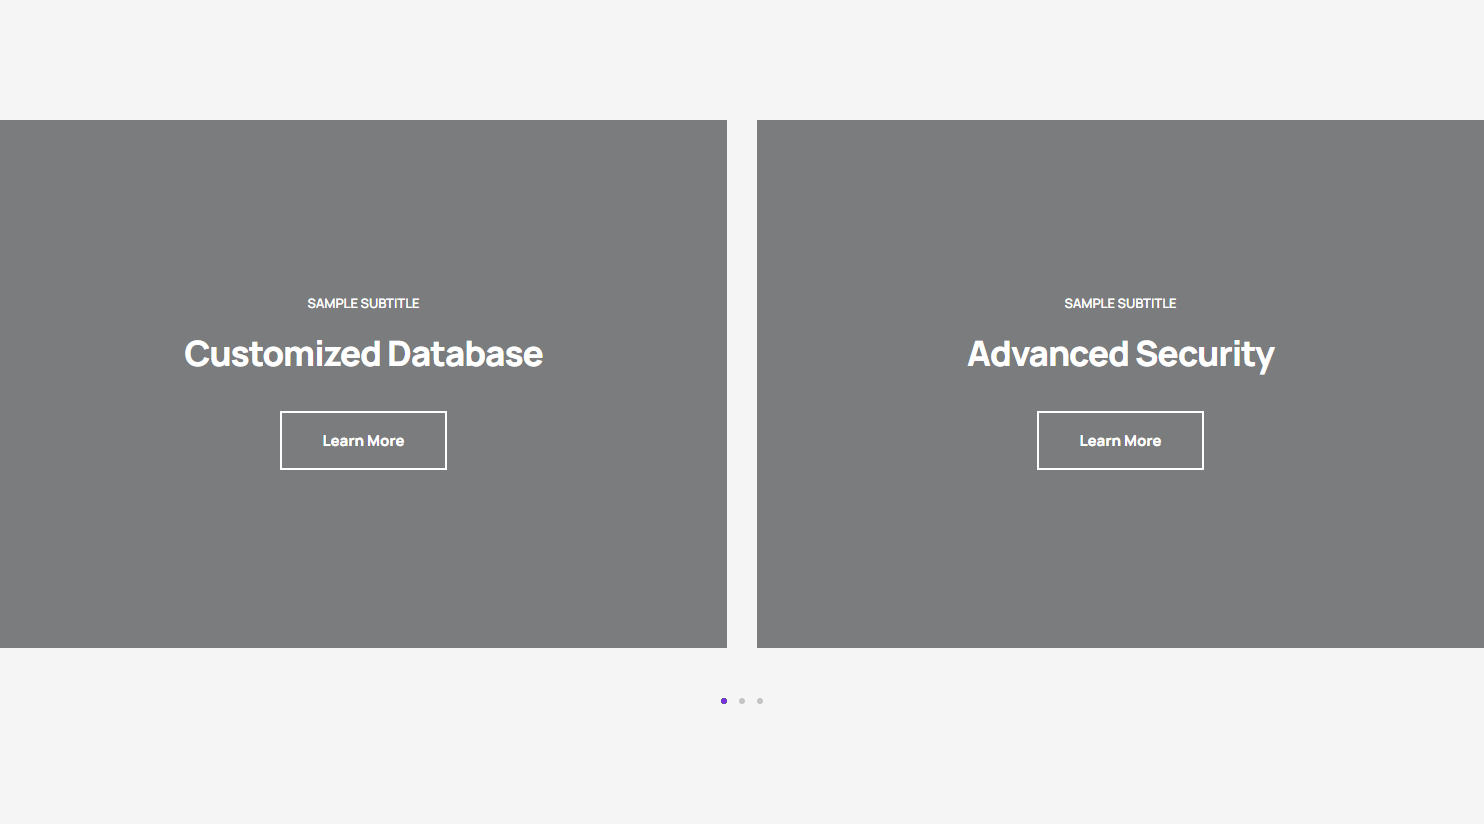Go to the second carousel slide dot
Image resolution: width=1484 pixels, height=824 pixels.
point(742,701)
